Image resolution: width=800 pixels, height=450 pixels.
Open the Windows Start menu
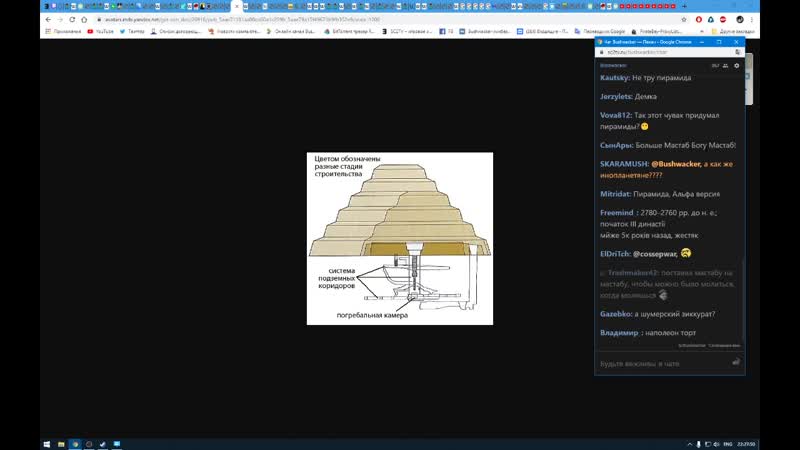pos(47,443)
